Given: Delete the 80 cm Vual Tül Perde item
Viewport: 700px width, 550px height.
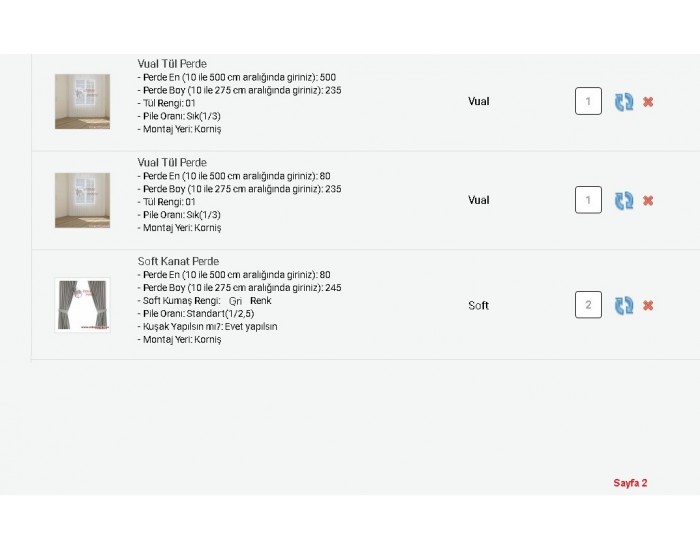Looking at the screenshot, I should click(x=648, y=201).
